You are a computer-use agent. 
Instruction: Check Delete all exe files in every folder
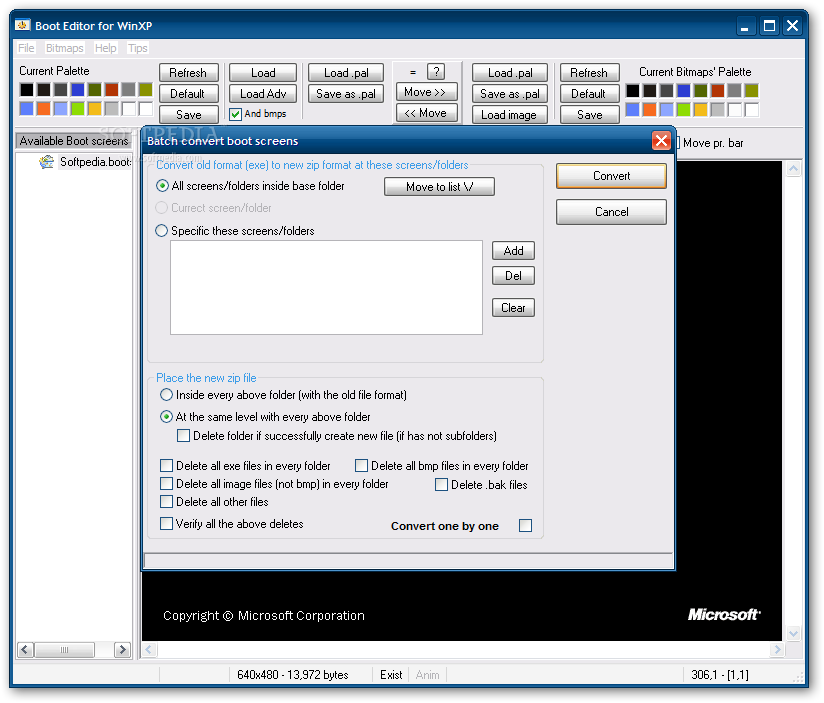point(167,466)
